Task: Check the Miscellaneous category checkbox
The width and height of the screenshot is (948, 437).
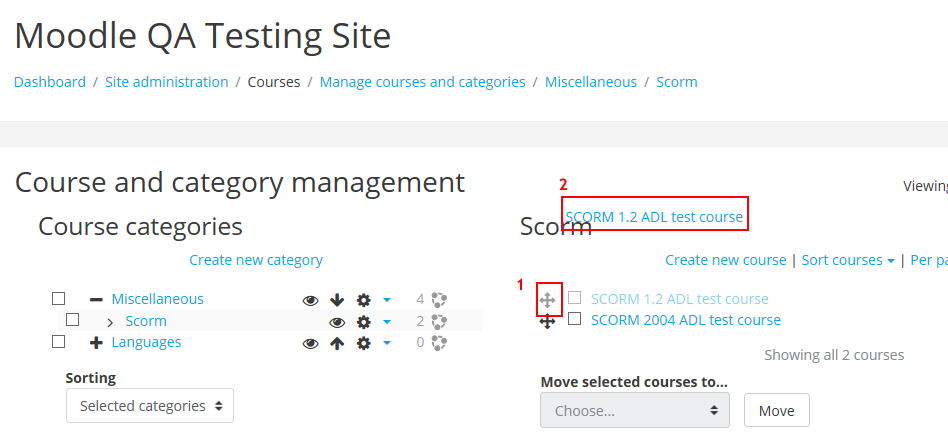Action: tap(58, 299)
